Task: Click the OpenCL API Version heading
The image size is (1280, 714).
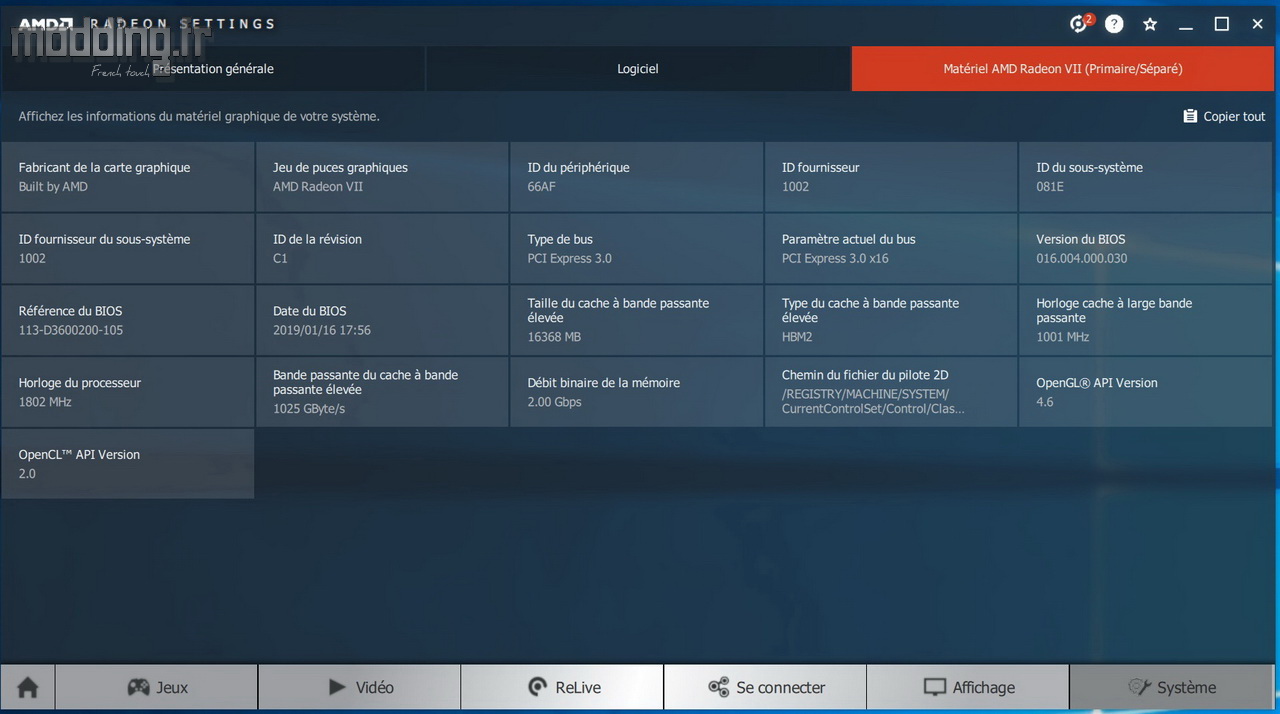Action: pos(79,455)
